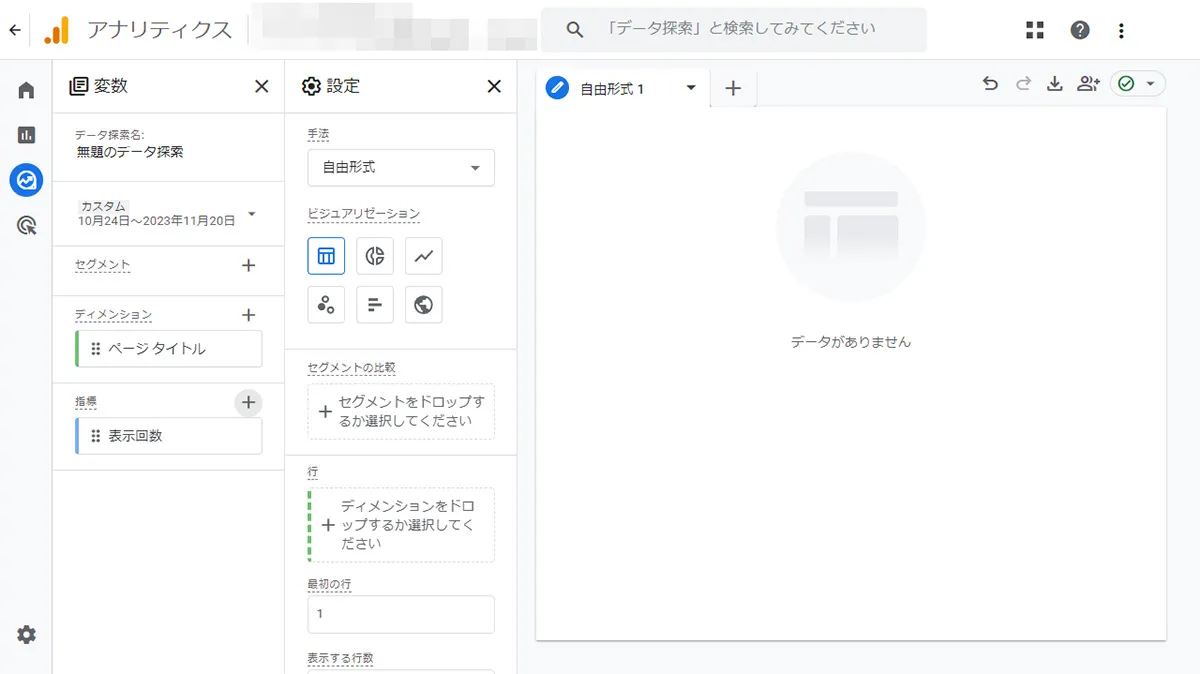
Task: Open the 手法 technique dropdown showing 自由形式
Action: [400, 168]
